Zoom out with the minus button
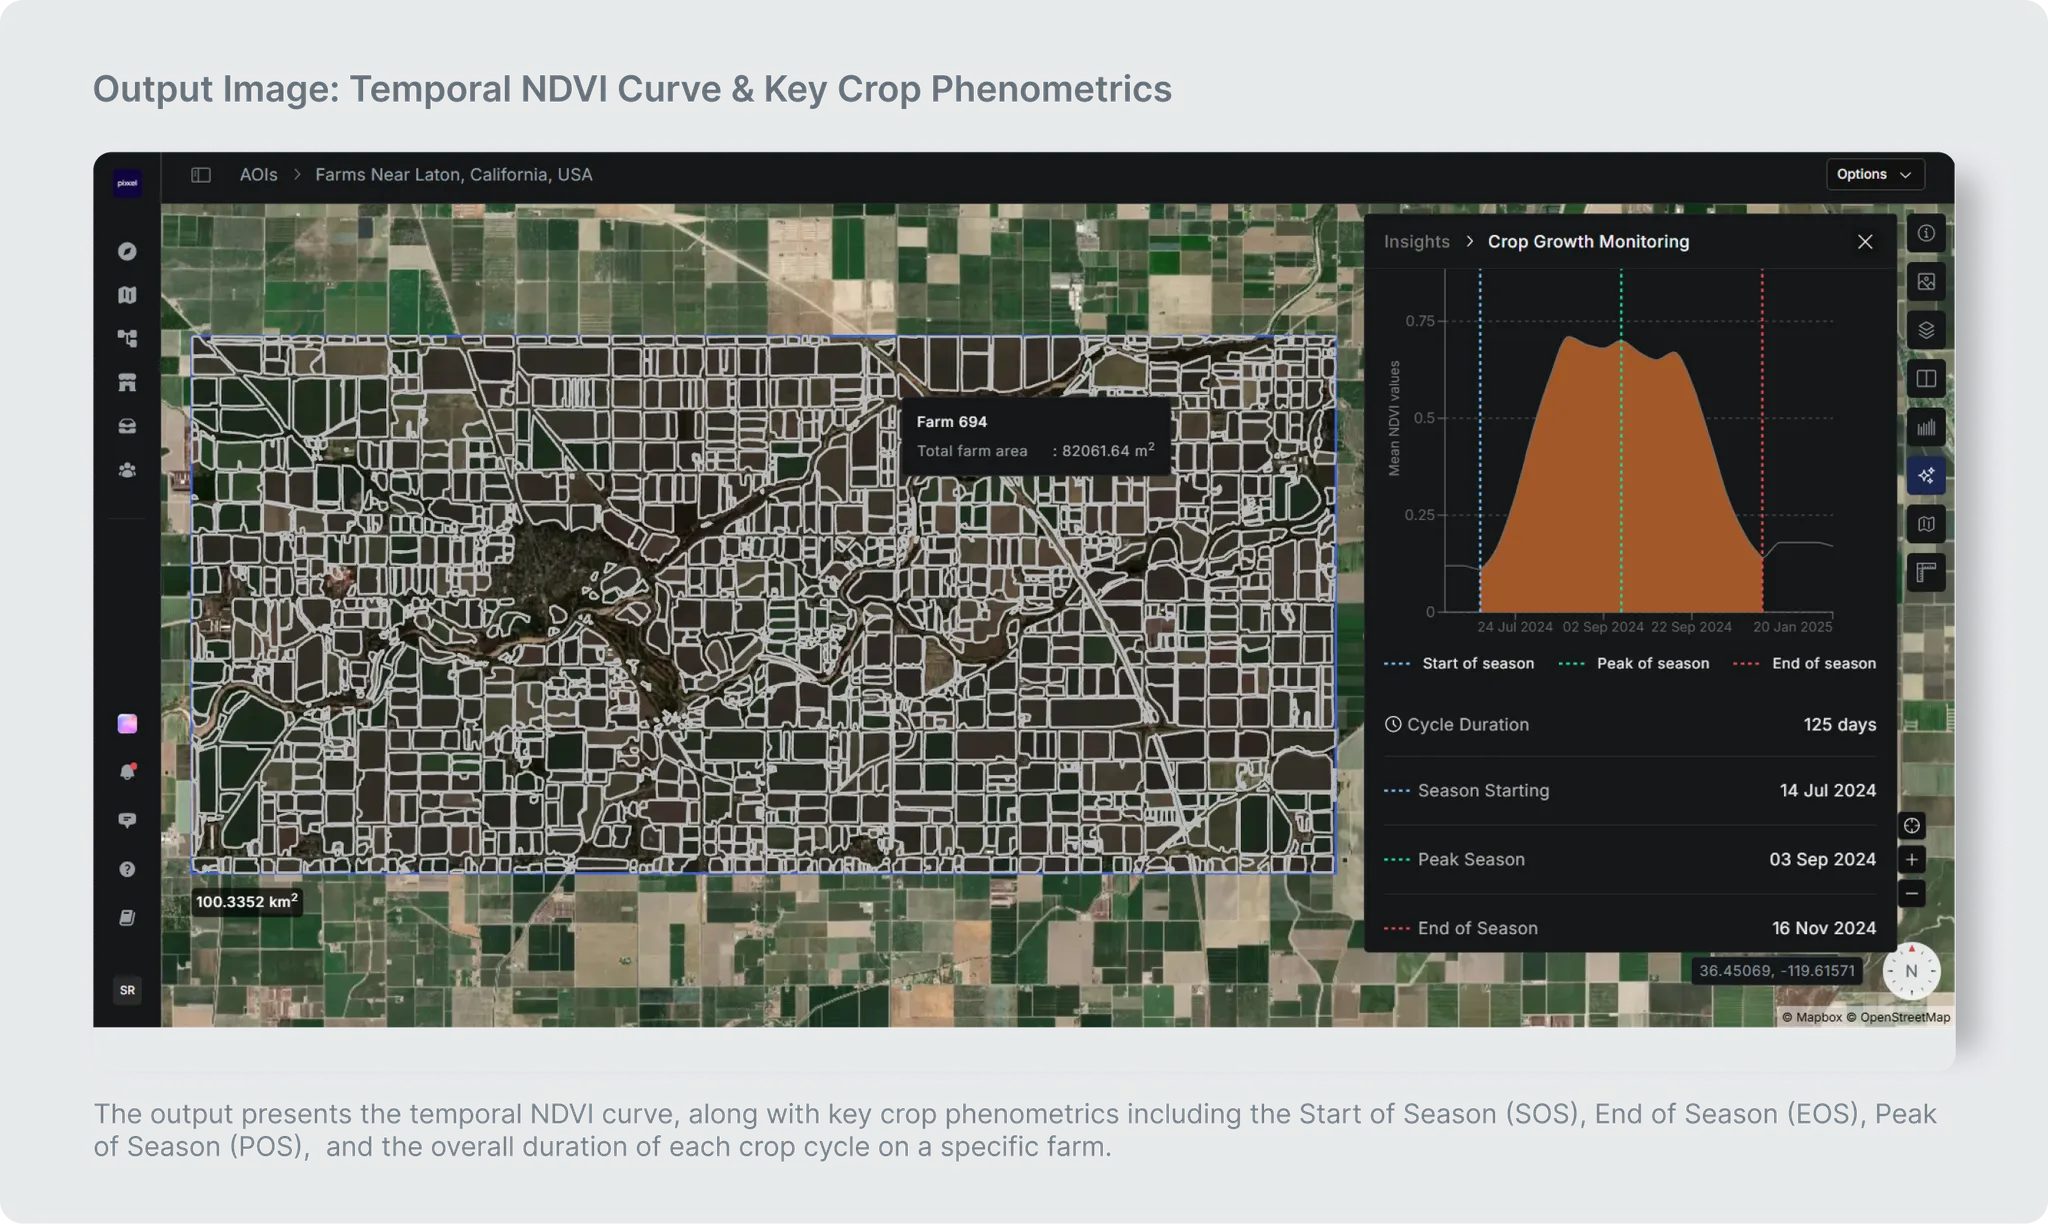The image size is (2048, 1224). [x=1912, y=894]
